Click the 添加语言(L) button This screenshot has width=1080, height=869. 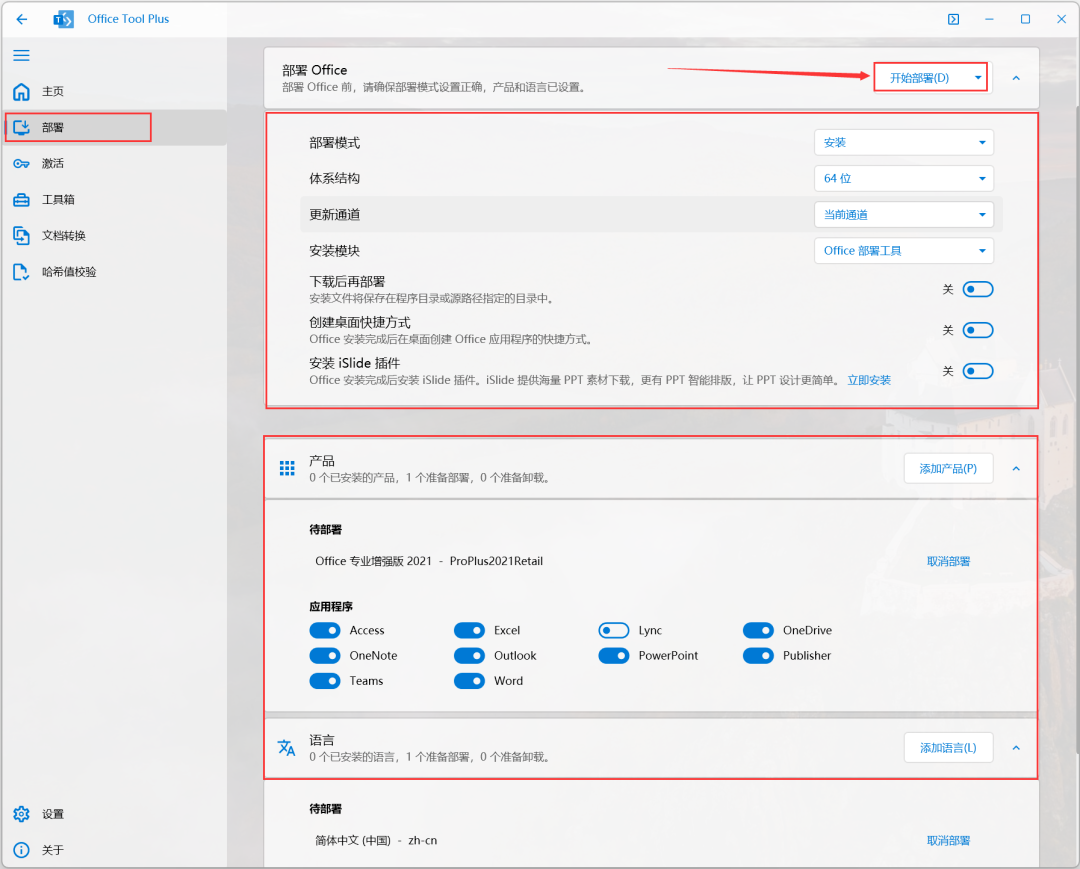(948, 748)
